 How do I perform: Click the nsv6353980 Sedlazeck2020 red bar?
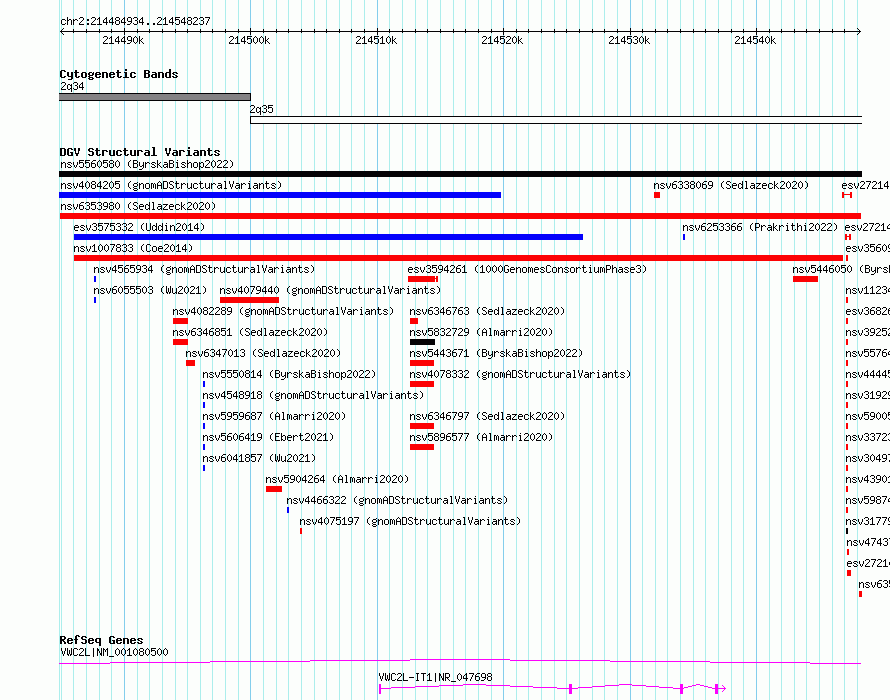(460, 216)
